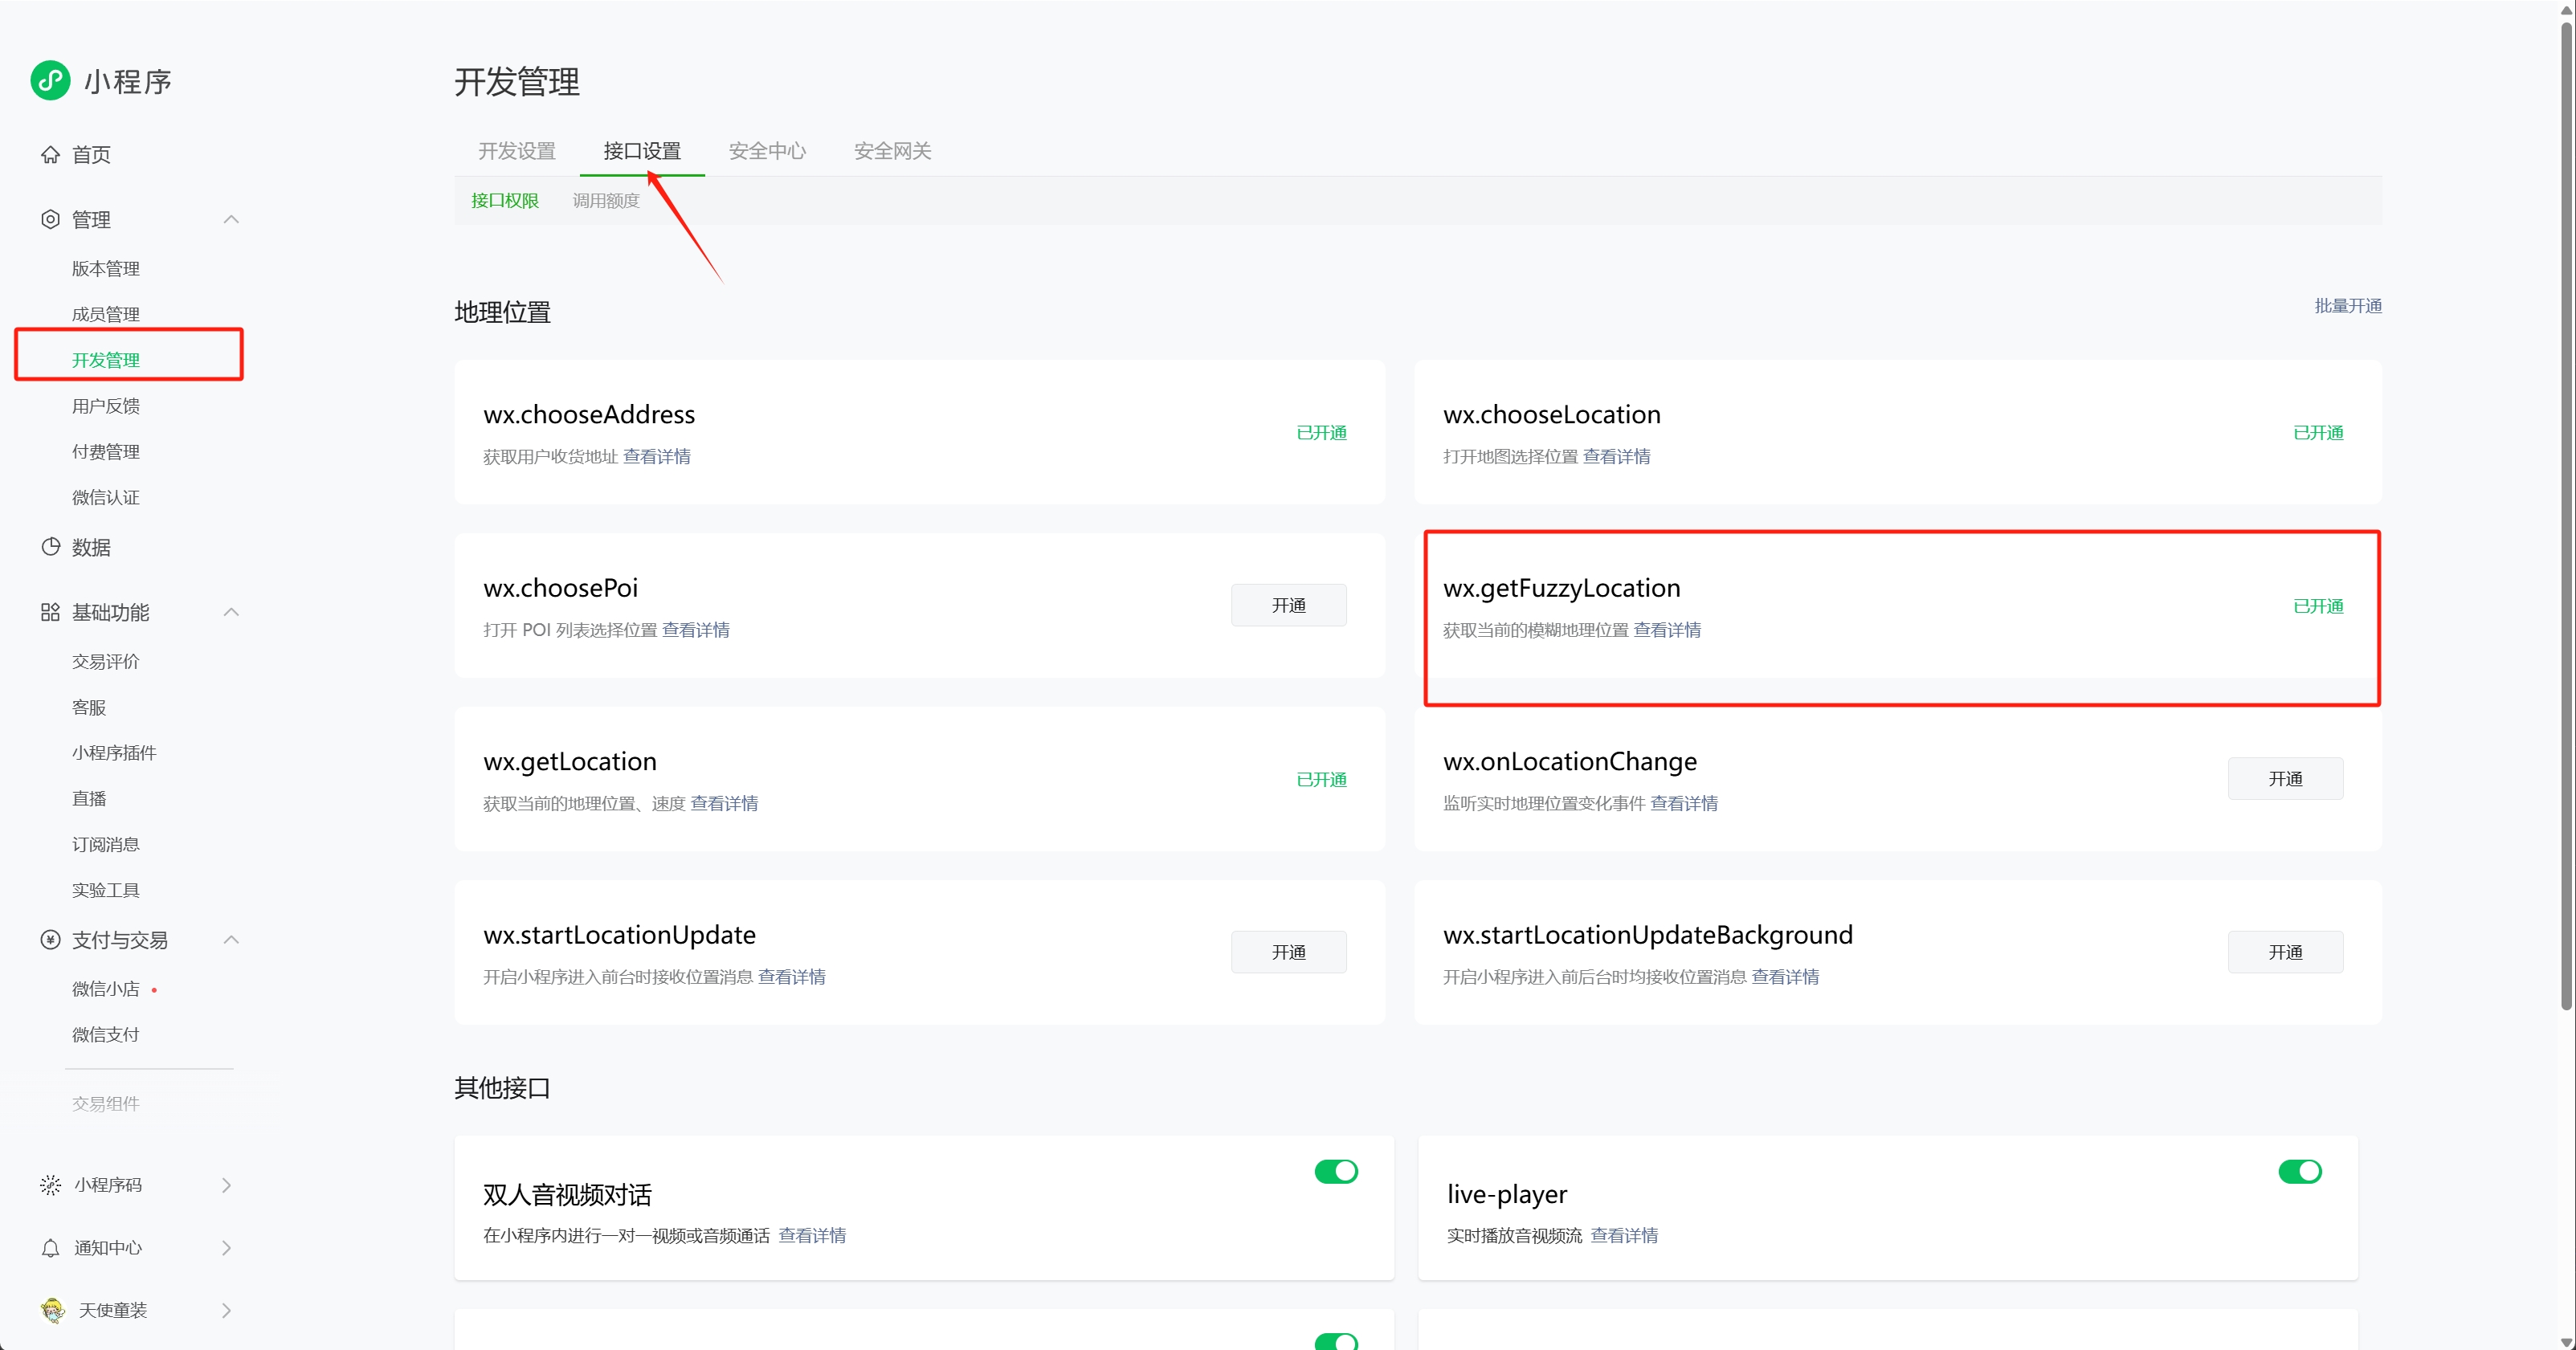Click 开通 for wx.startLocationUpdateBackground

pos(2285,952)
